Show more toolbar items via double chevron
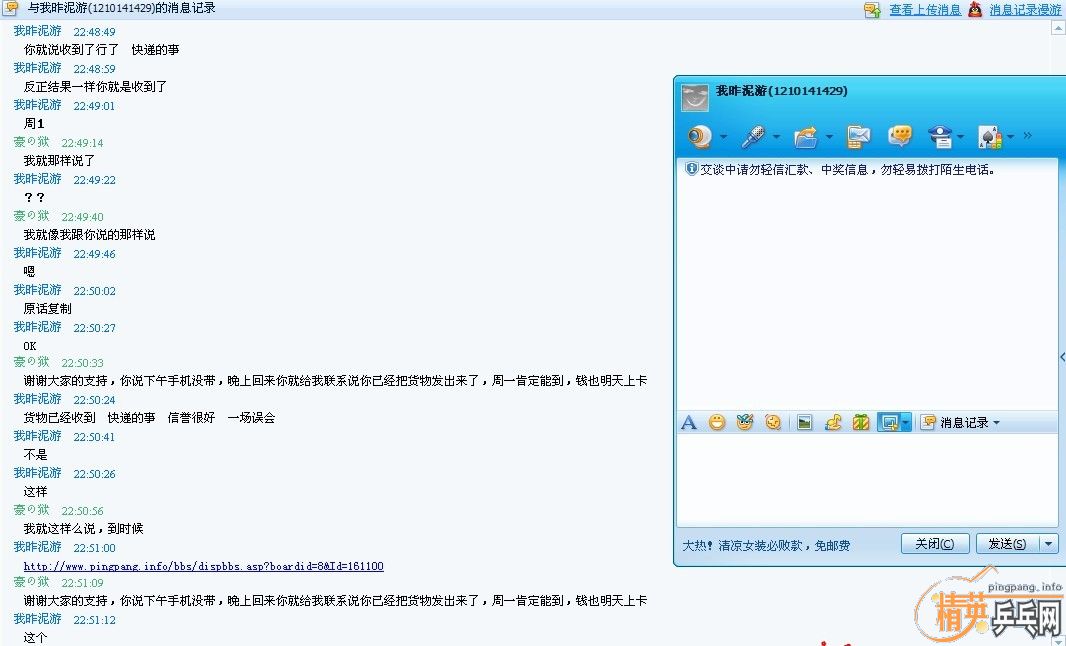The height and width of the screenshot is (646, 1066). tap(1027, 136)
